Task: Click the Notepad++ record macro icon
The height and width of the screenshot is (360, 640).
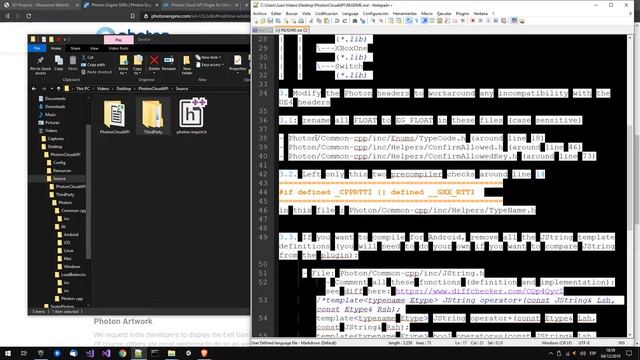Action: 473,21
